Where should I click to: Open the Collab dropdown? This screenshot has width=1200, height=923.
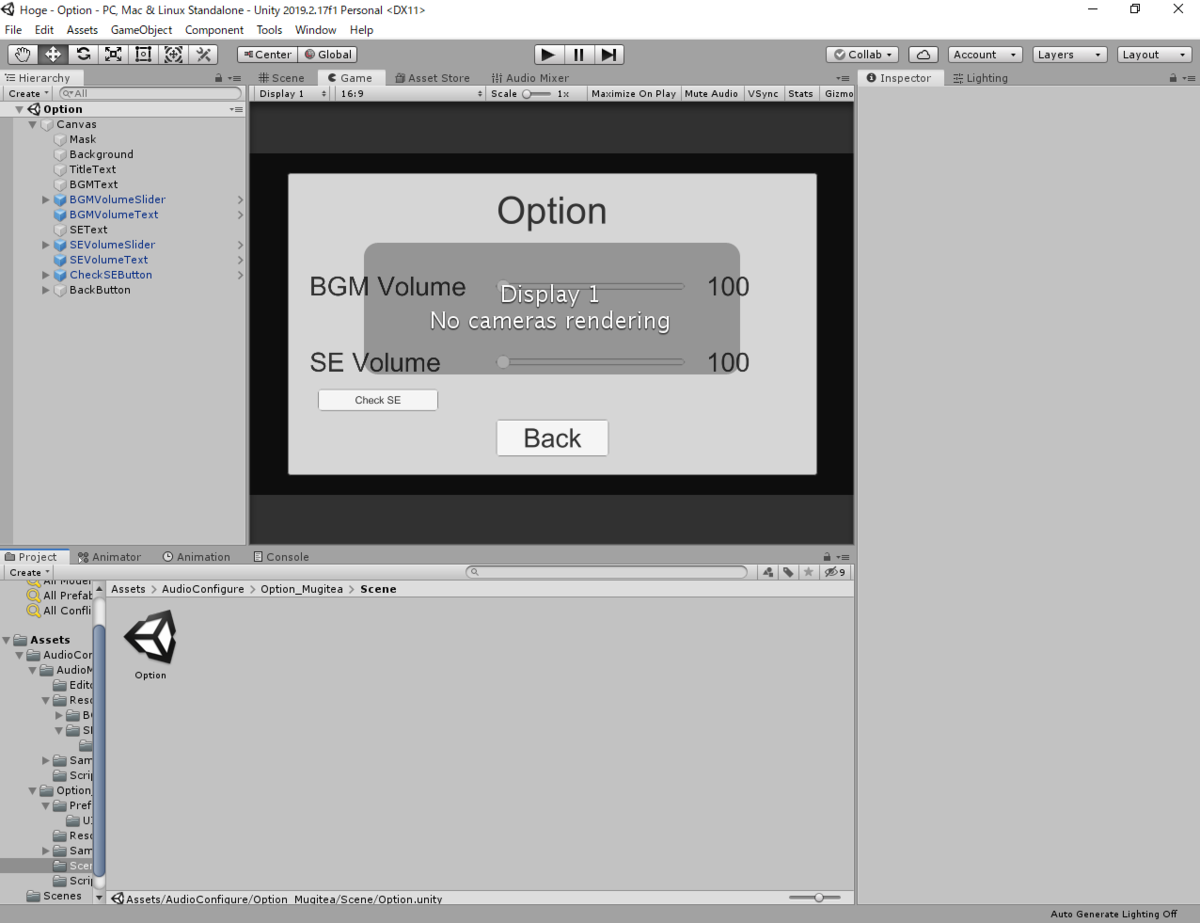pyautogui.click(x=862, y=54)
